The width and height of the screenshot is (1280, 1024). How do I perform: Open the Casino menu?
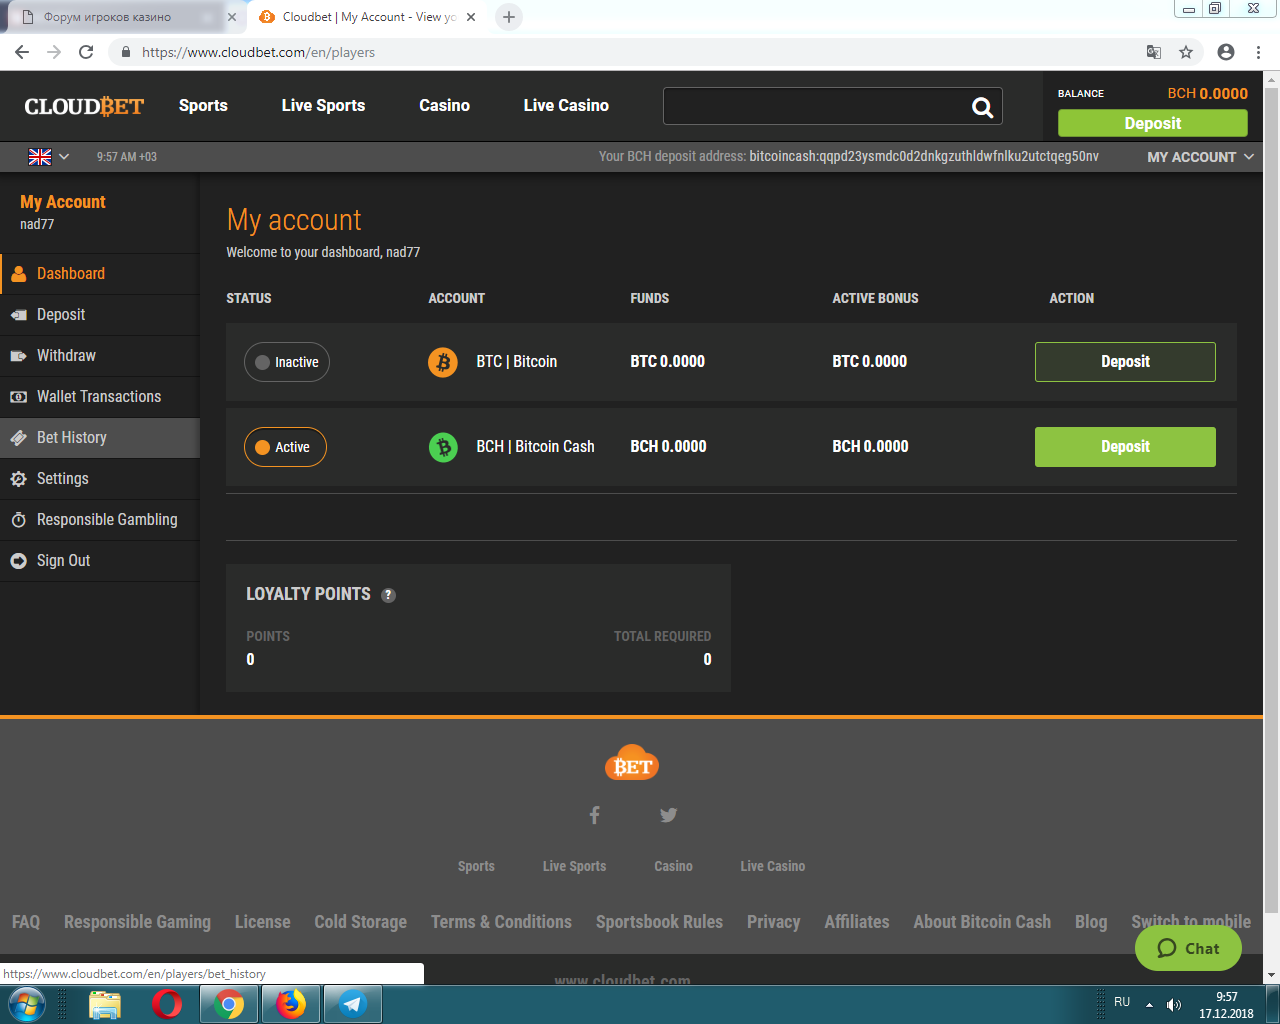click(444, 105)
